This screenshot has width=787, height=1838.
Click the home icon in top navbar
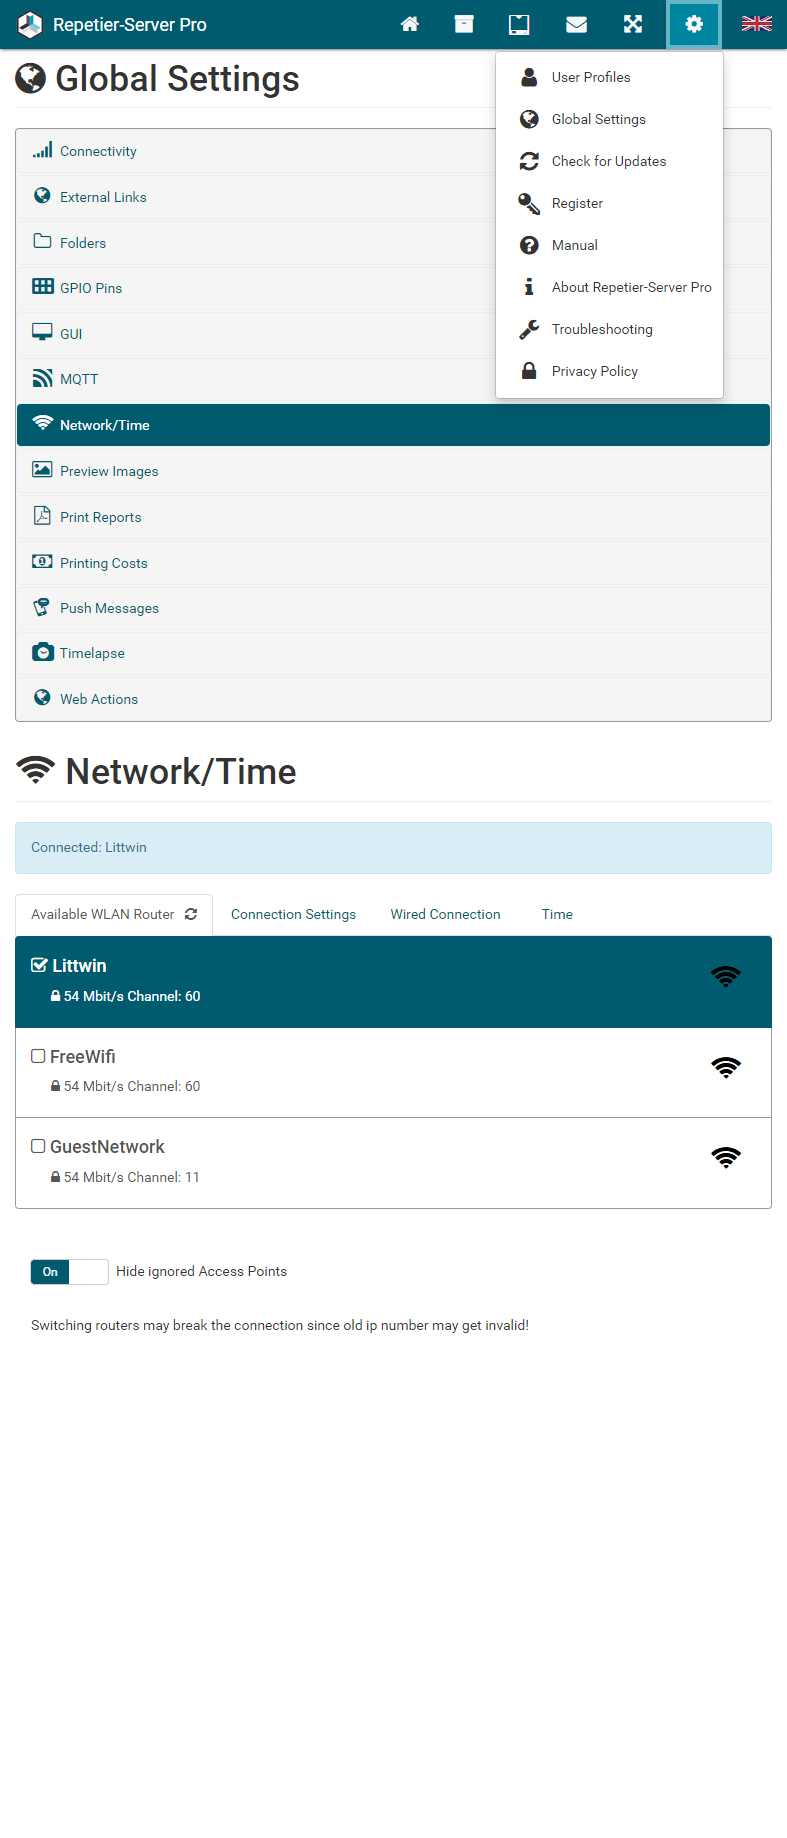pyautogui.click(x=410, y=25)
